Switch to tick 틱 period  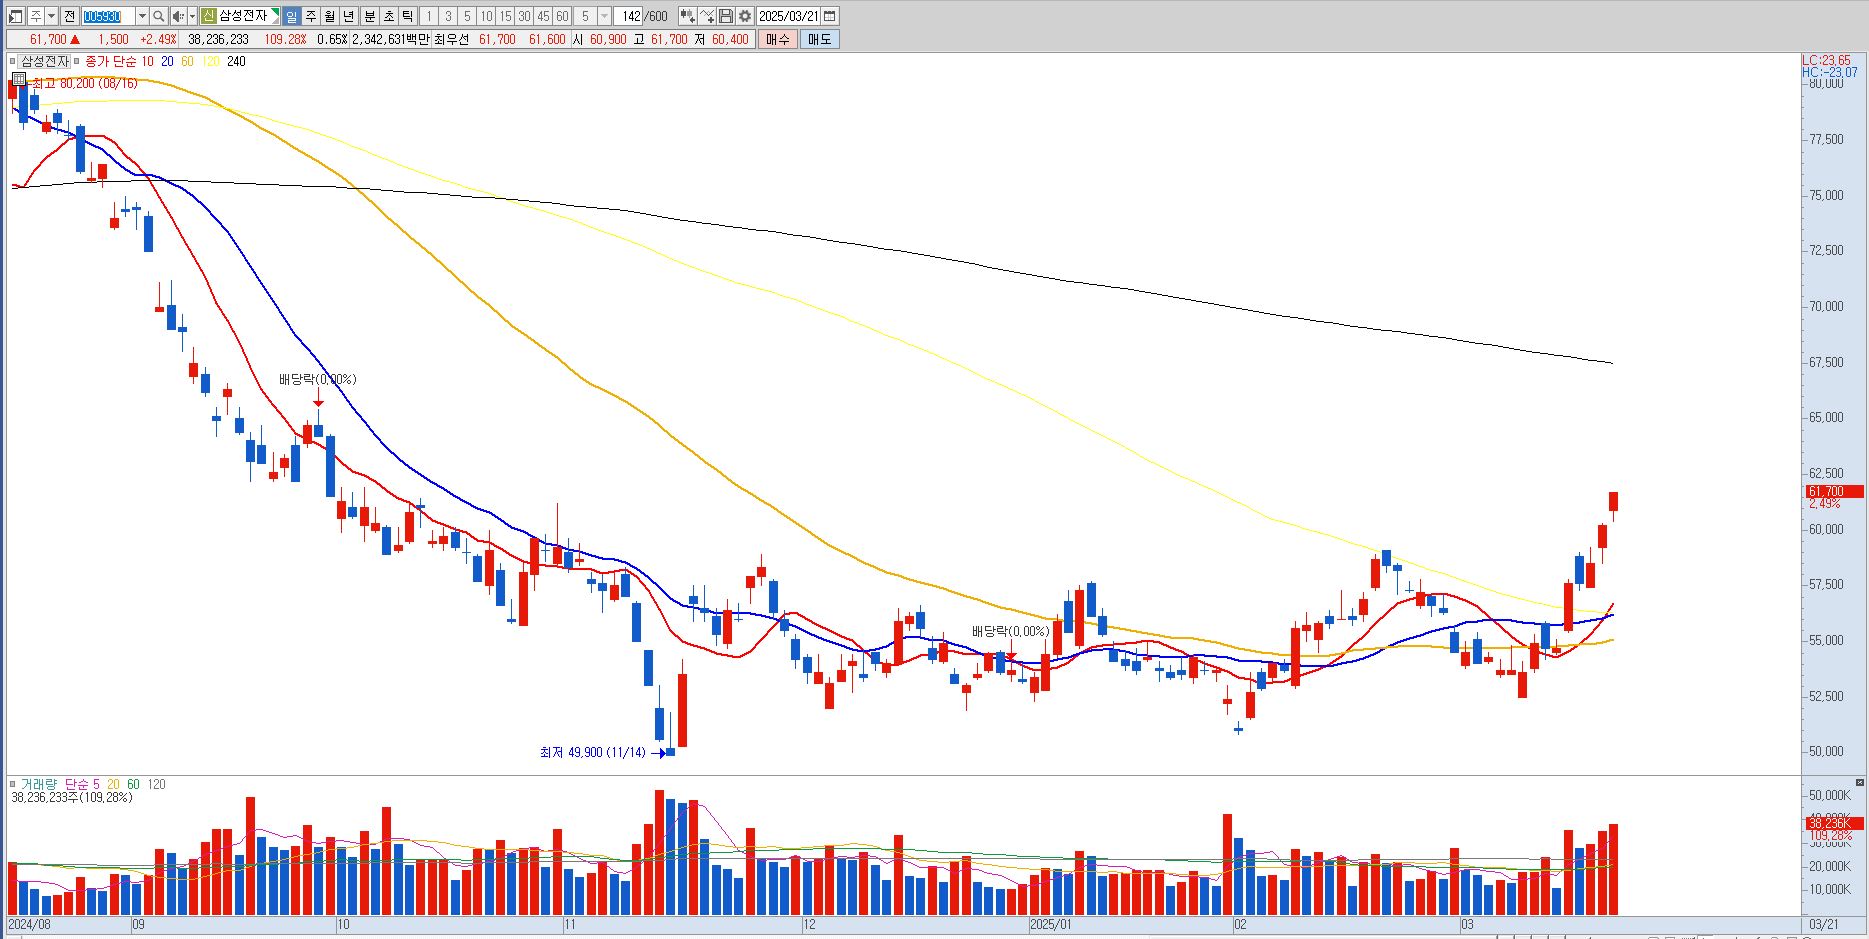(408, 16)
